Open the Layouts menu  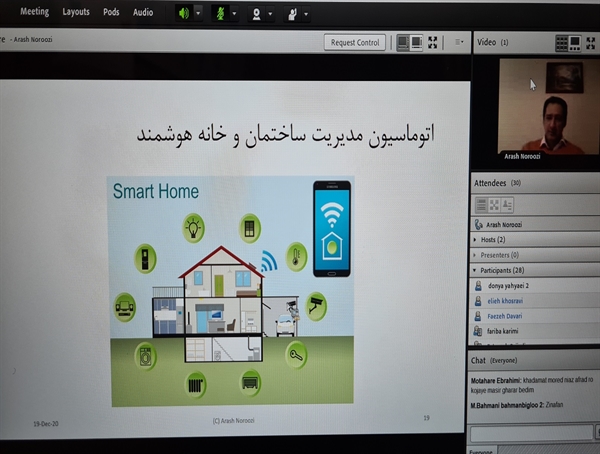tap(76, 12)
